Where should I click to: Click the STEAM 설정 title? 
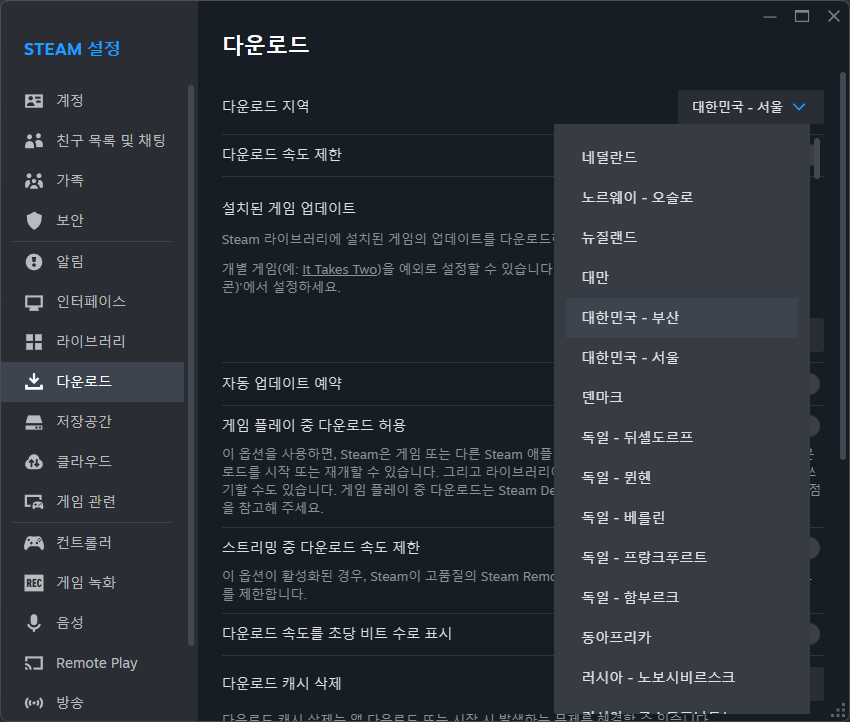pos(72,49)
